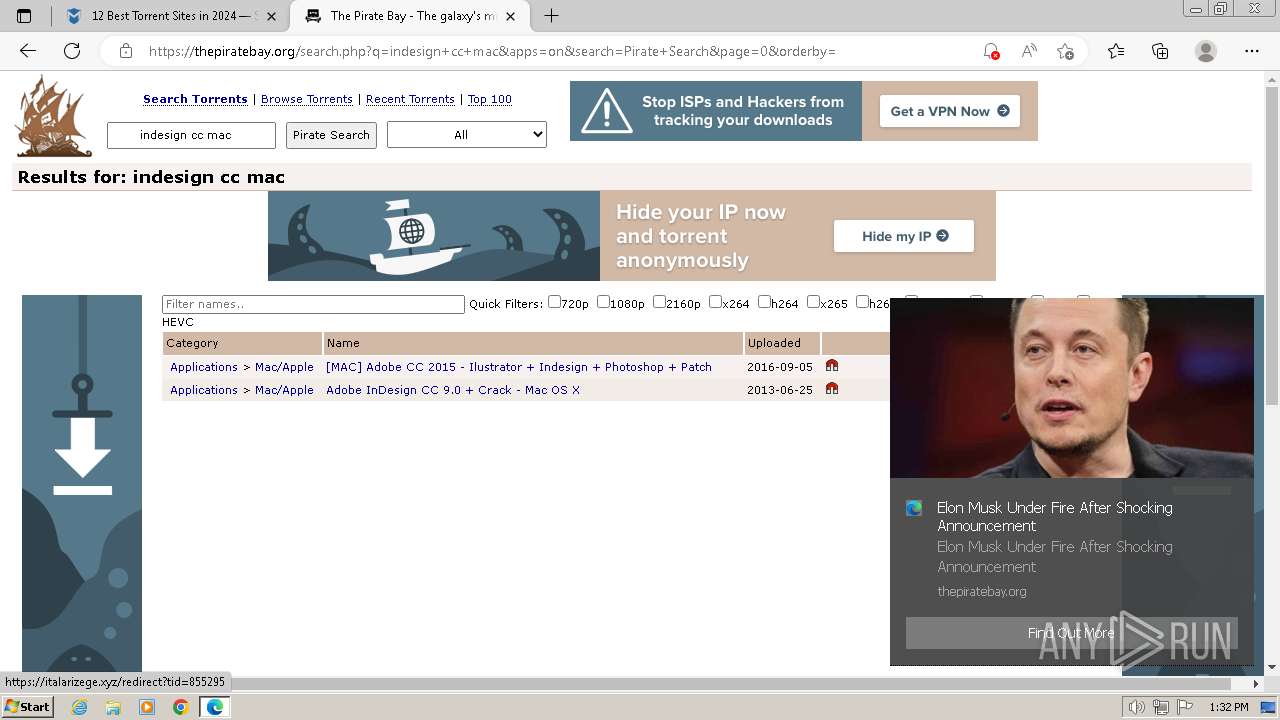Open Collections panel
The height and width of the screenshot is (720, 1280).
pyautogui.click(x=1160, y=51)
